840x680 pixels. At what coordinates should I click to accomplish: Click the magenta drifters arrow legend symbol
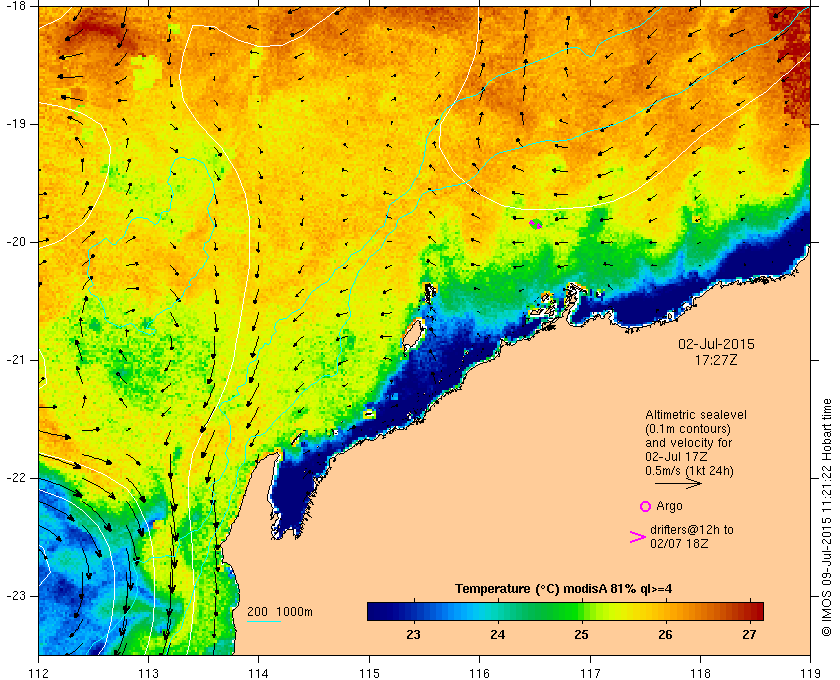(x=637, y=537)
